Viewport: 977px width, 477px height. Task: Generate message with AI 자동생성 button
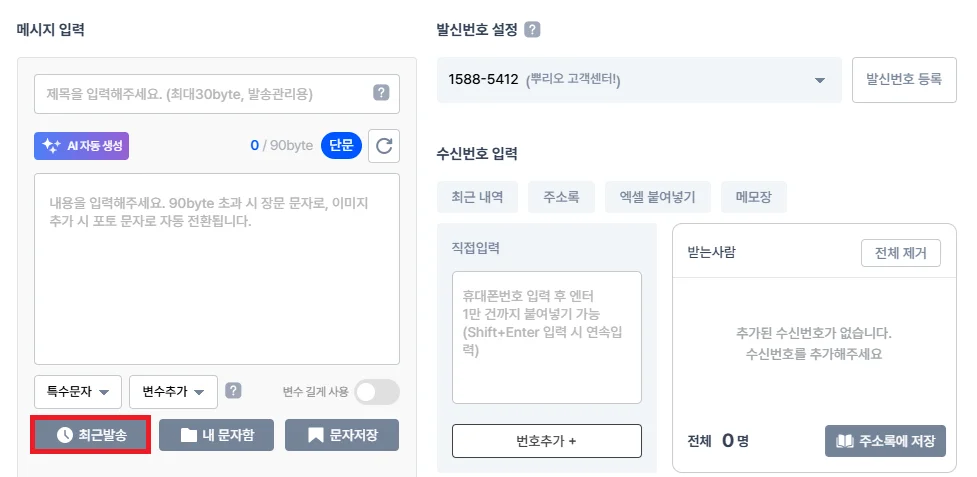(82, 146)
